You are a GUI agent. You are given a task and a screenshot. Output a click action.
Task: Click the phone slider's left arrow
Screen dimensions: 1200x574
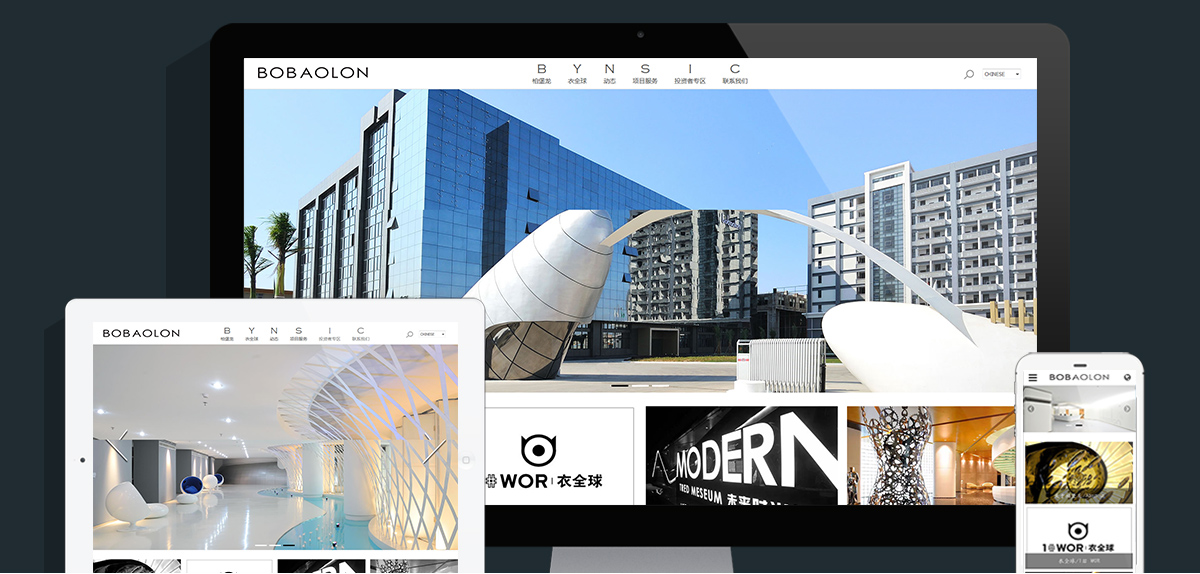click(1030, 409)
